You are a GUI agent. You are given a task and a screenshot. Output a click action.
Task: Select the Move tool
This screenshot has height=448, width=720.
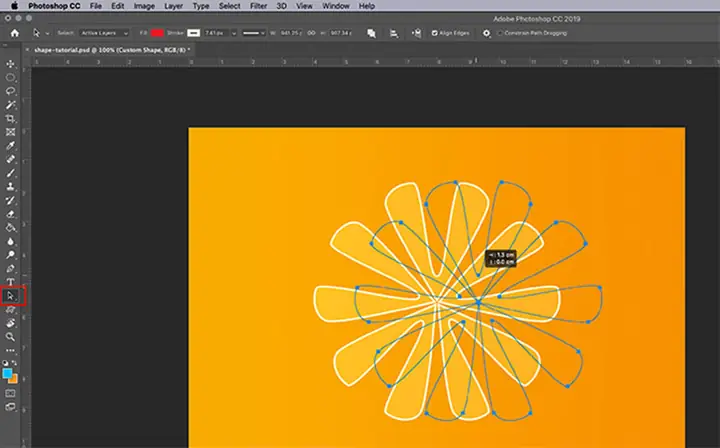[10, 64]
